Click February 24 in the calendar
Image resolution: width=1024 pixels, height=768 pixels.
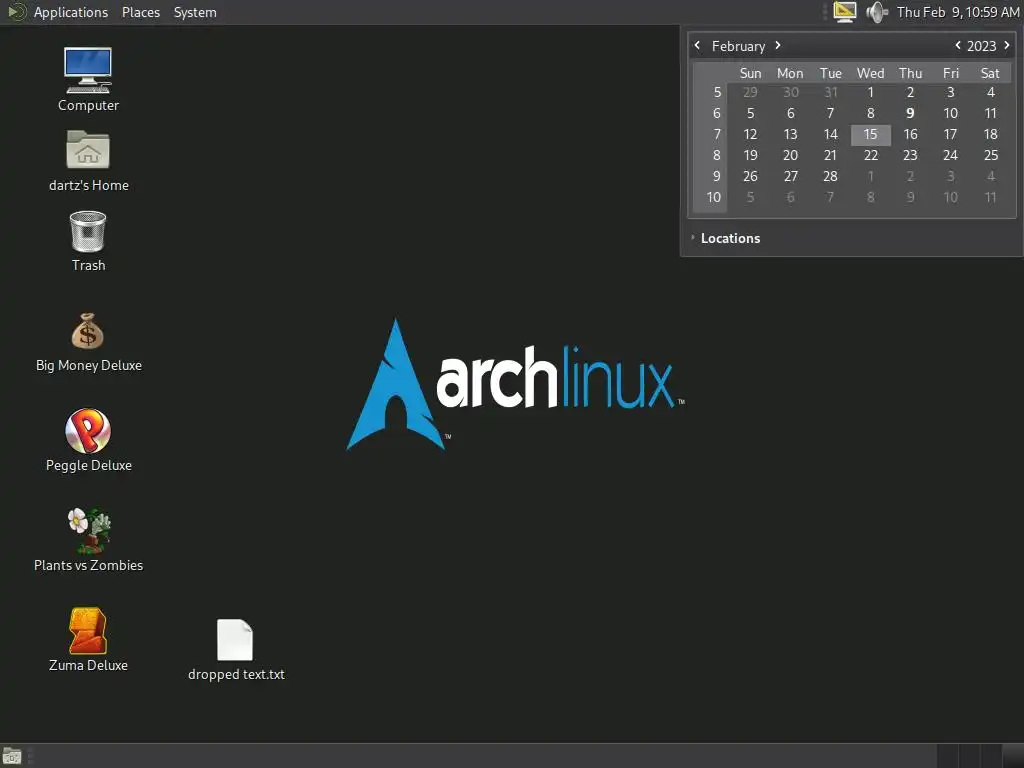click(x=950, y=155)
